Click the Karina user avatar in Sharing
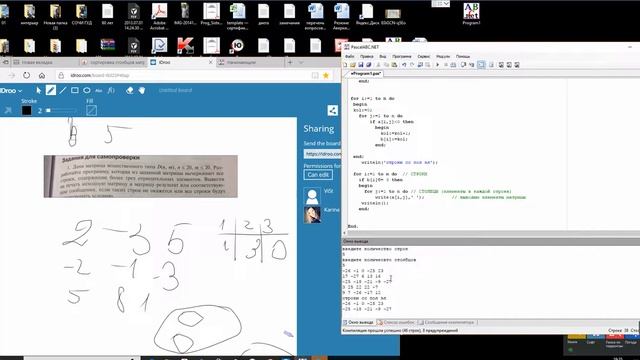The height and width of the screenshot is (360, 640). 312,215
